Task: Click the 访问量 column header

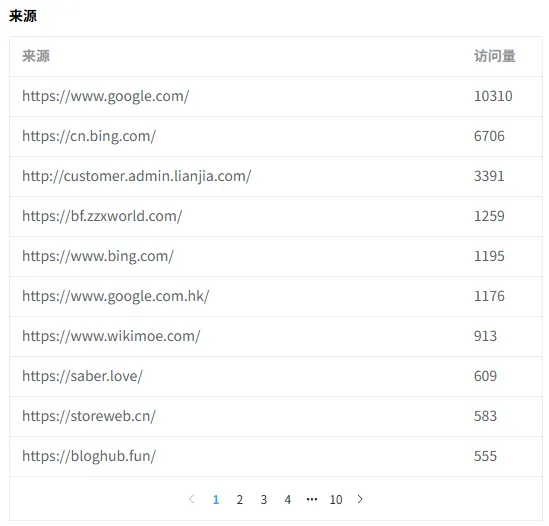Action: coord(494,56)
